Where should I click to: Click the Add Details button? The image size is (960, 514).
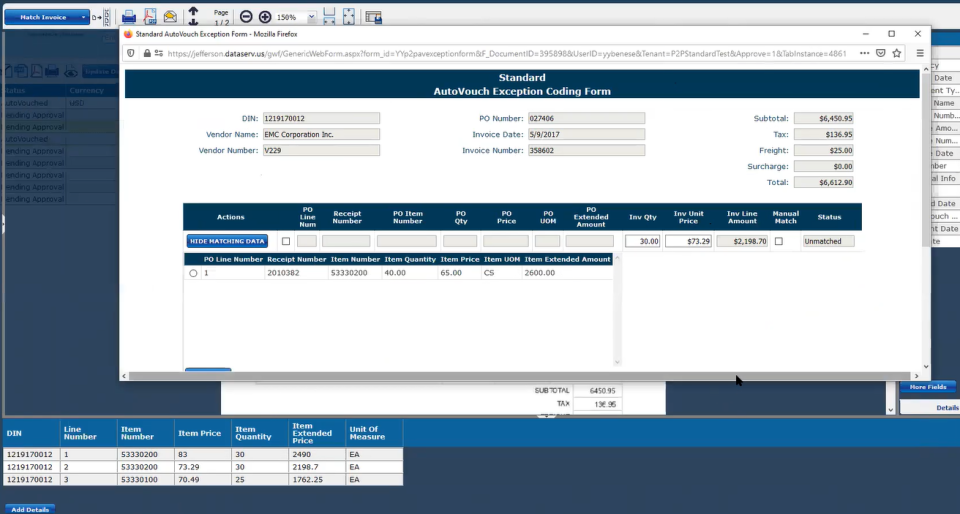pos(30,509)
